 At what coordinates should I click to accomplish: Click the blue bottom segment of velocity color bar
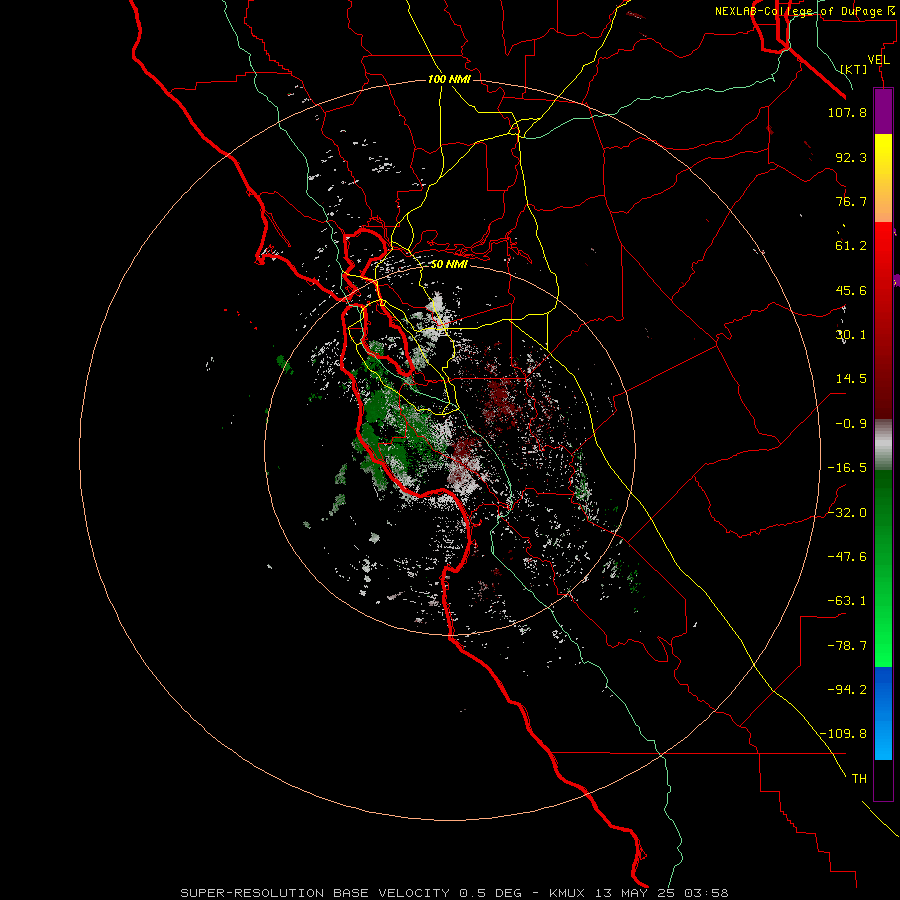pyautogui.click(x=883, y=713)
